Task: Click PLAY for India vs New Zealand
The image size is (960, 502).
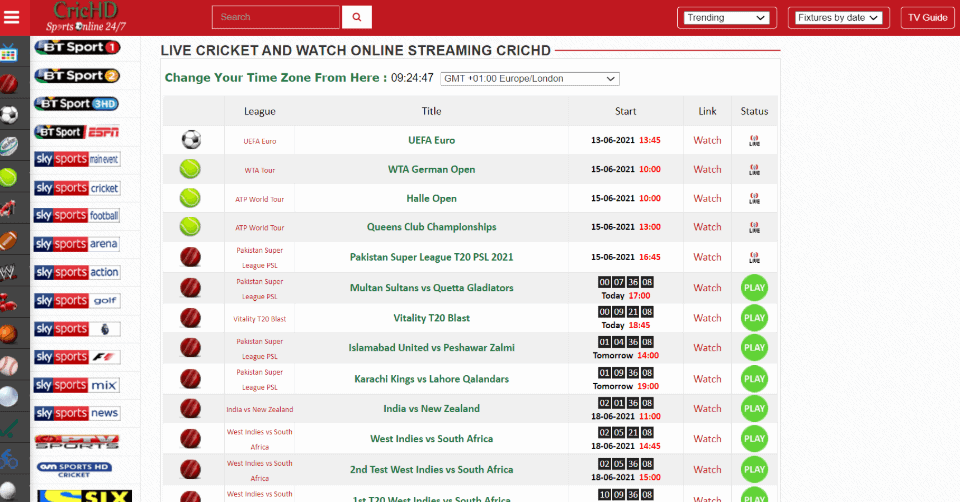Action: [754, 408]
